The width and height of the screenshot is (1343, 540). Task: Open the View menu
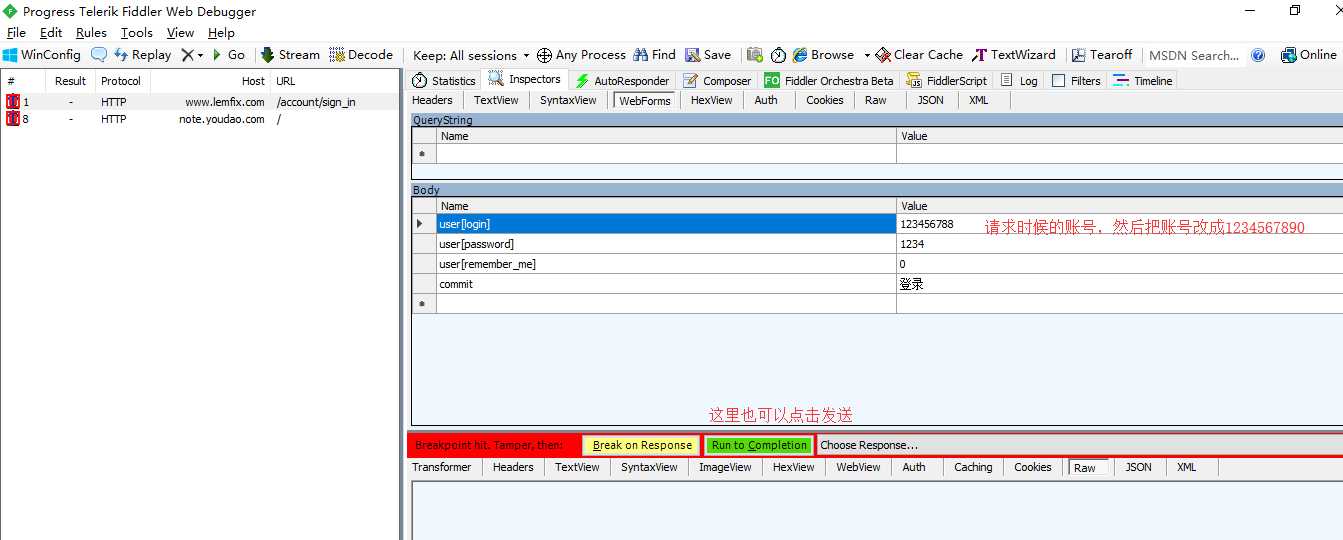[x=180, y=32]
